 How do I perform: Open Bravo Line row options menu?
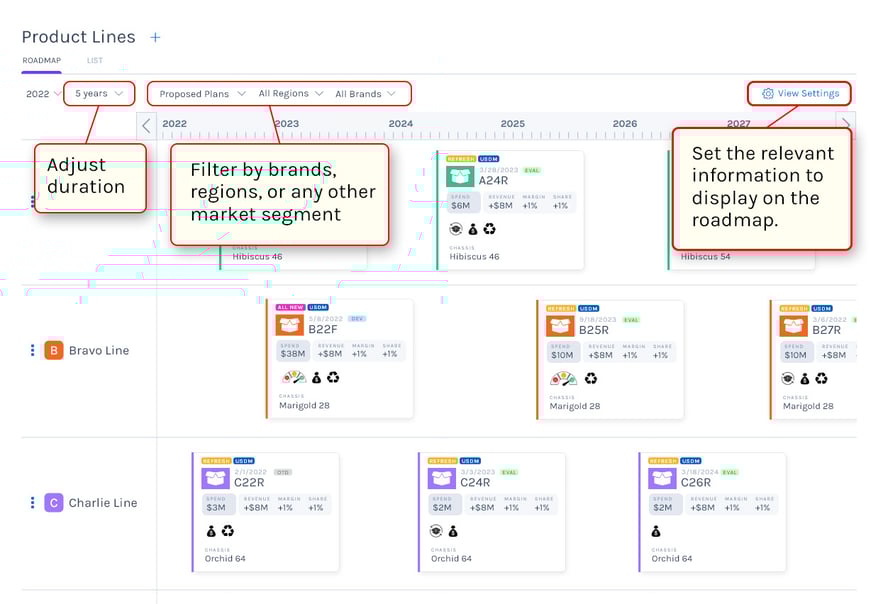pos(32,350)
